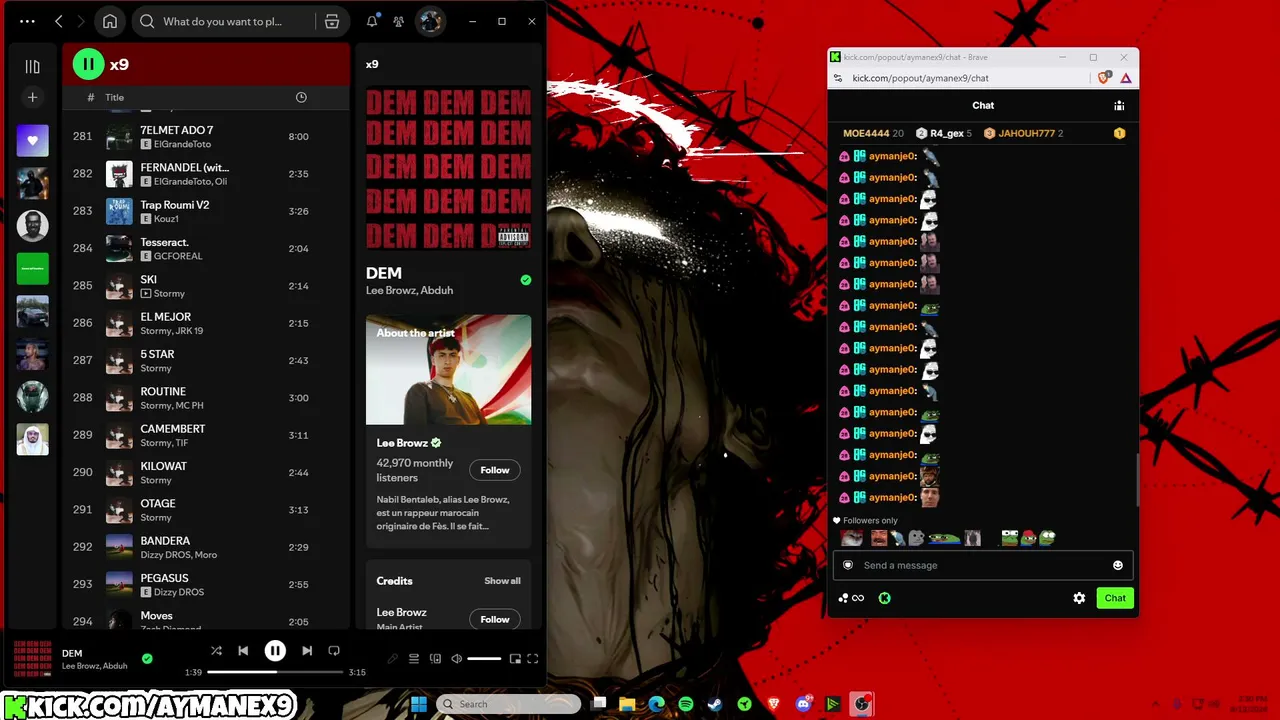This screenshot has height=720, width=1280.
Task: Click the Spotify search box
Action: (x=222, y=21)
